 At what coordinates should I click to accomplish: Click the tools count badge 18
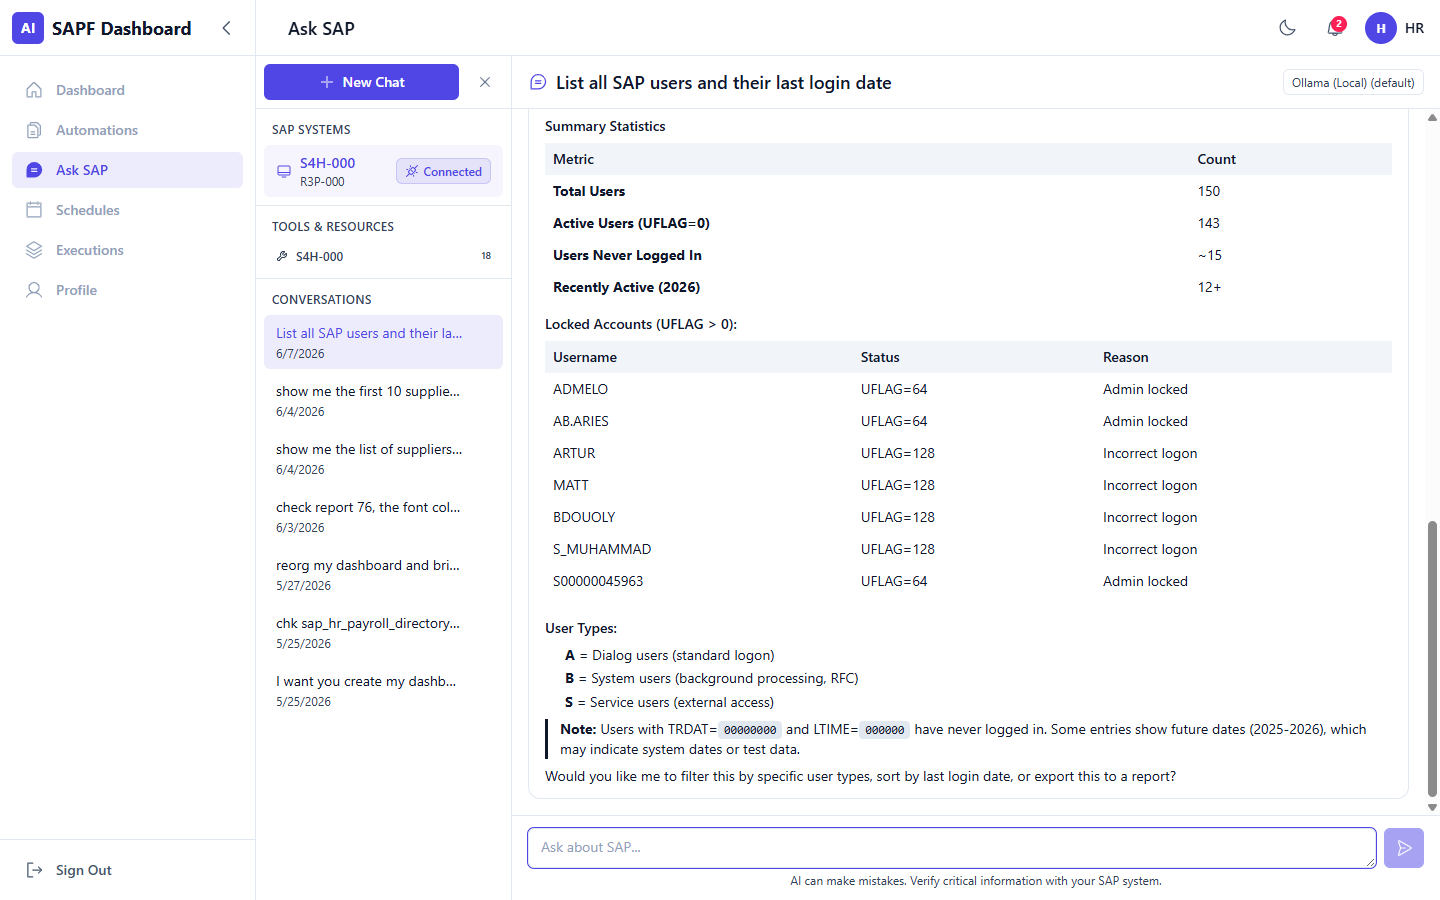486,256
